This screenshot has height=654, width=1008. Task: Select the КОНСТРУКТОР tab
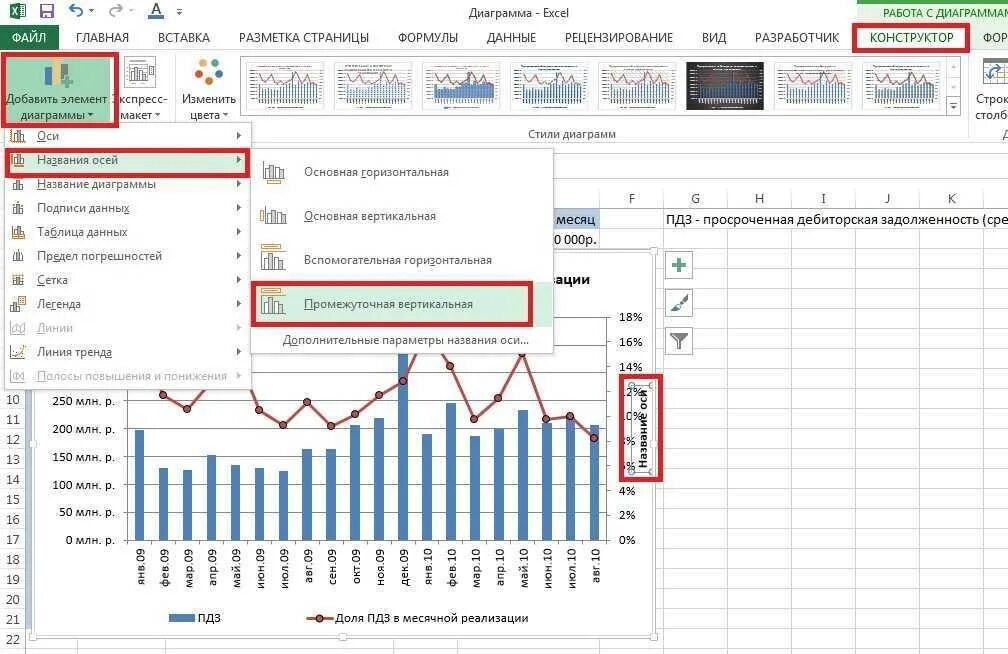pos(912,37)
